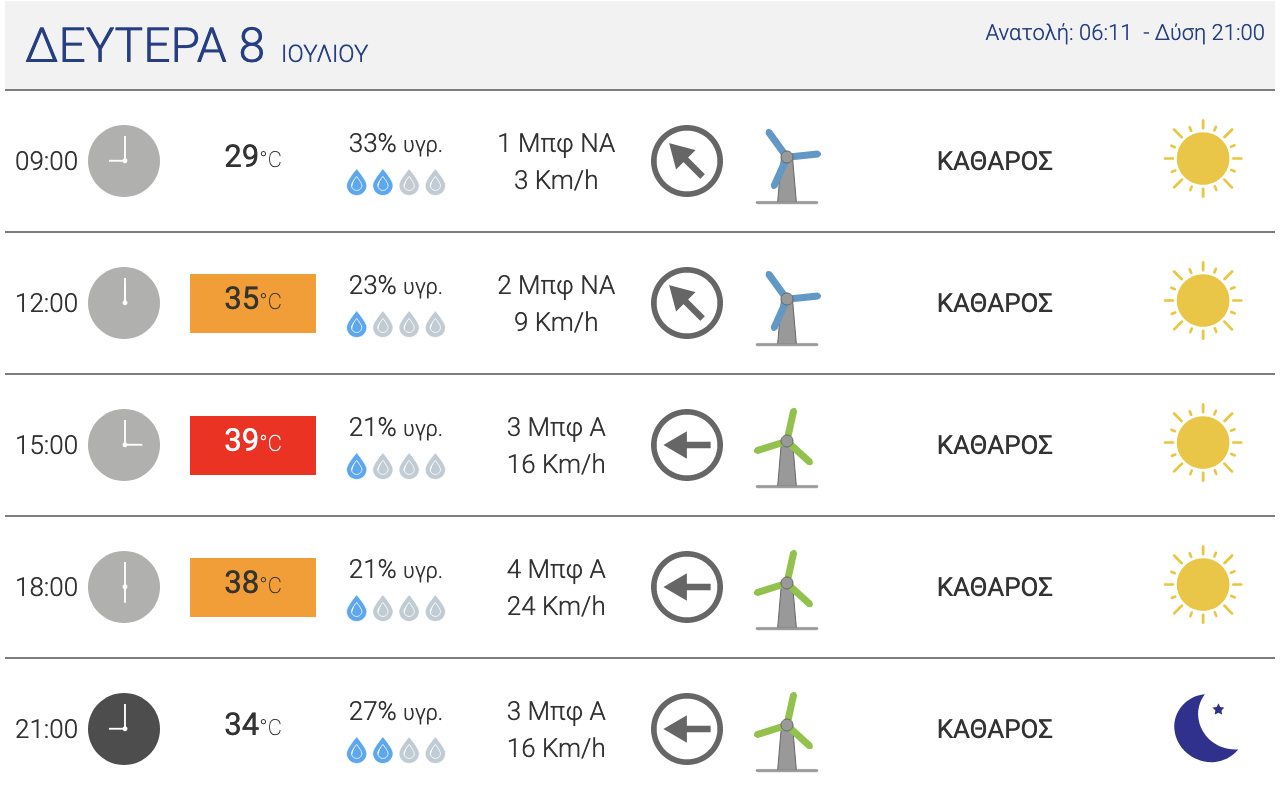The image size is (1282, 797).
Task: Click the sunrise and sunset times text
Action: point(1124,33)
